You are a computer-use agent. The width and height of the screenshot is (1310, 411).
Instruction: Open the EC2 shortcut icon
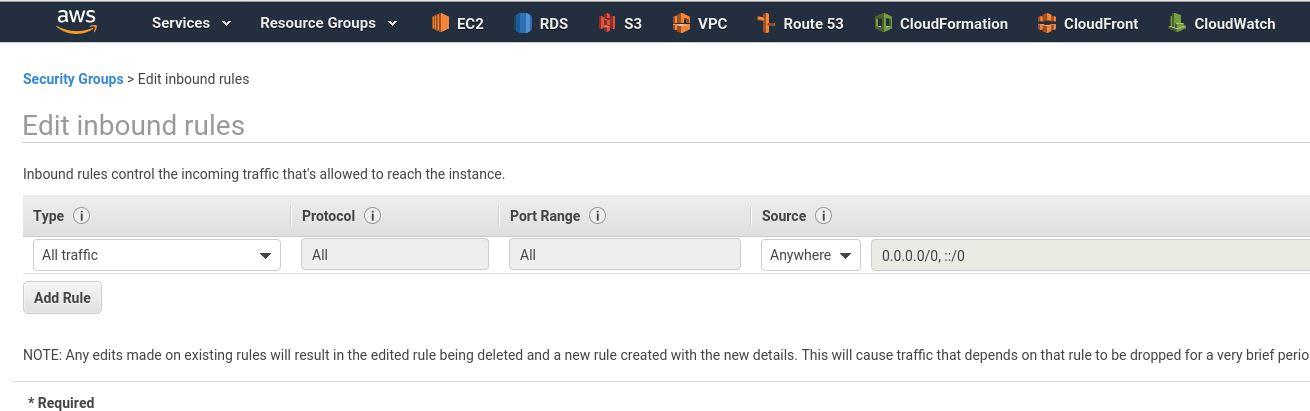click(440, 23)
